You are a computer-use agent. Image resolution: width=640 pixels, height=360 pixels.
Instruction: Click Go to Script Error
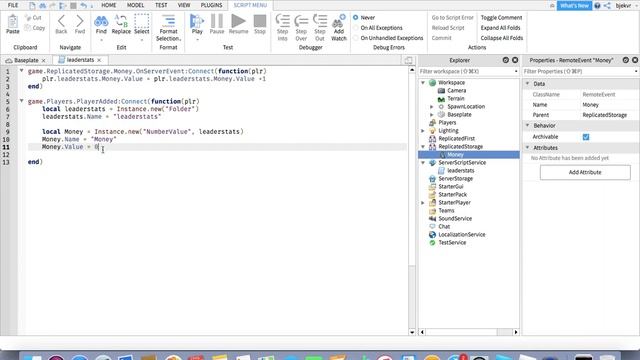pos(453,18)
